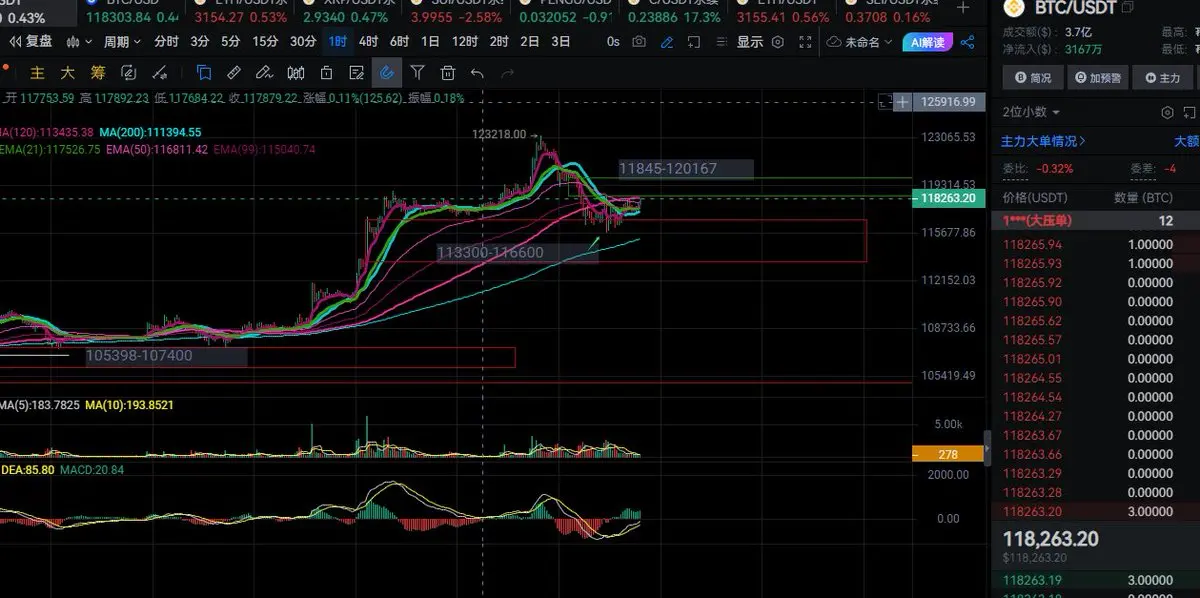The height and width of the screenshot is (598, 1200).
Task: Click ask price 118265.94 row
Action: click(x=1096, y=244)
